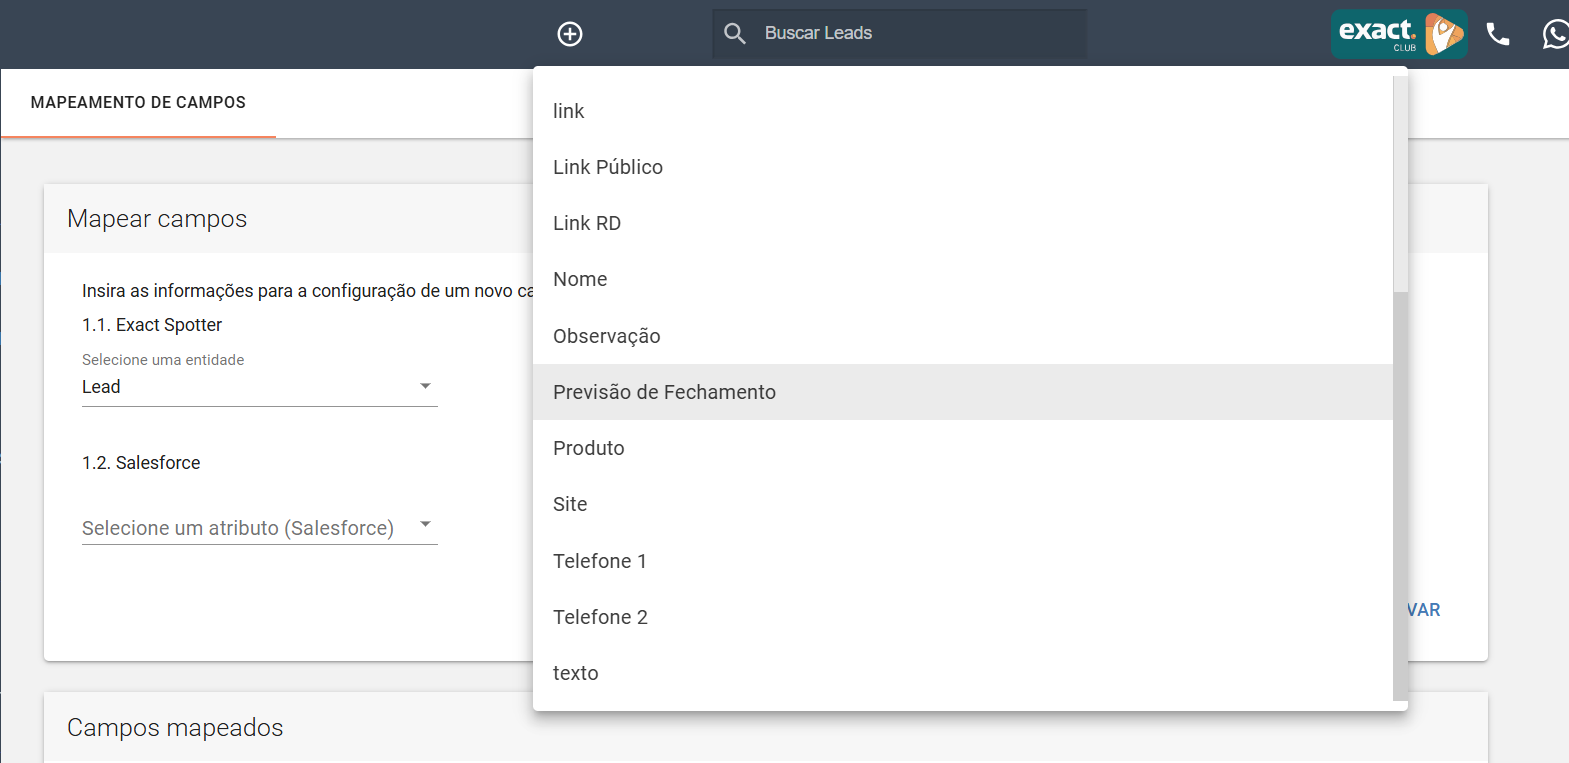Open the WhatsApp icon in header
Viewport: 1569px width, 763px height.
coord(1556,34)
